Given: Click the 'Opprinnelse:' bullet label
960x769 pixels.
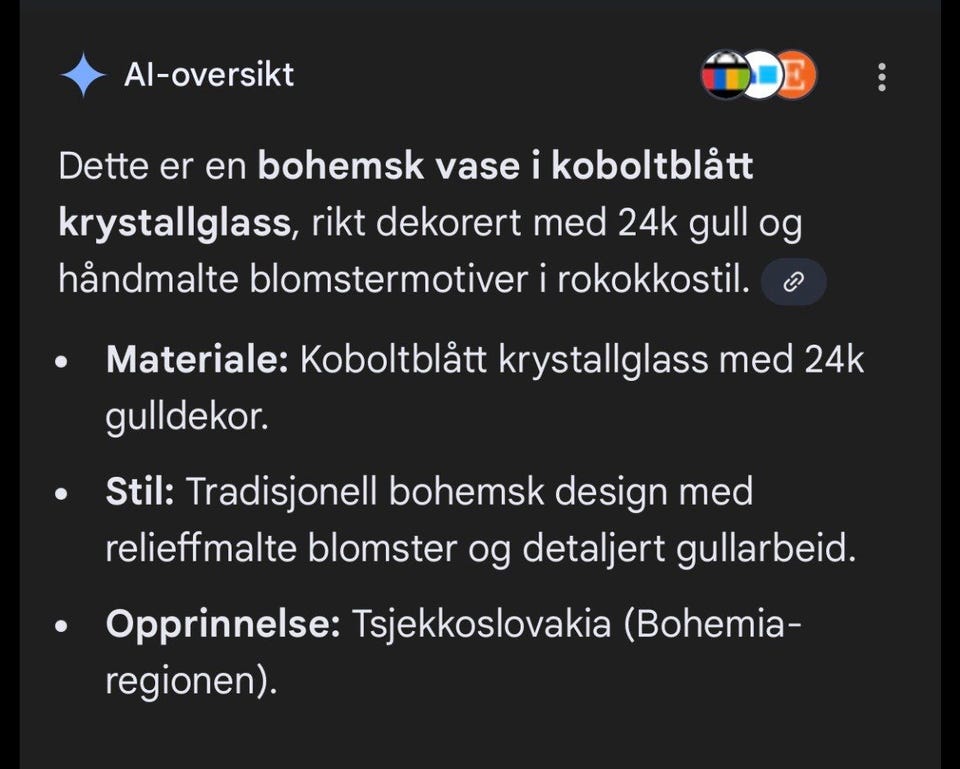Looking at the screenshot, I should tap(223, 625).
